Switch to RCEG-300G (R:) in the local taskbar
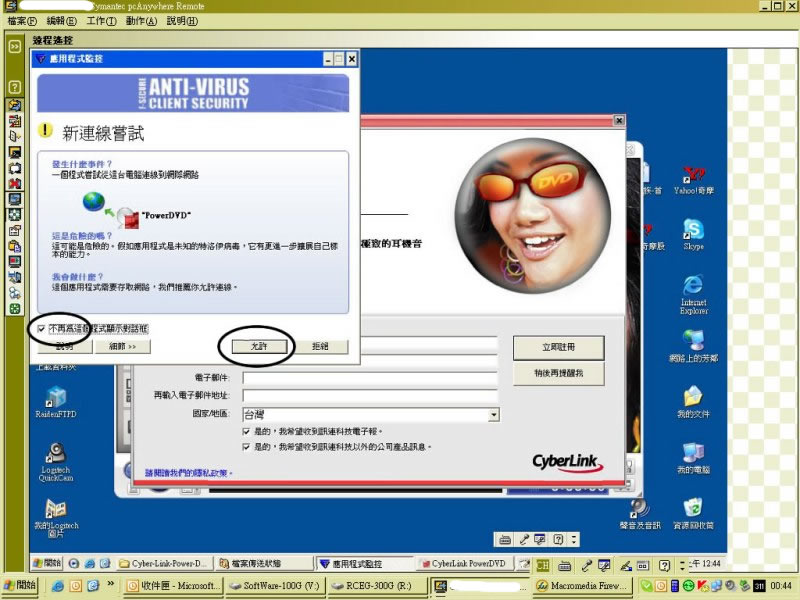 pyautogui.click(x=377, y=586)
